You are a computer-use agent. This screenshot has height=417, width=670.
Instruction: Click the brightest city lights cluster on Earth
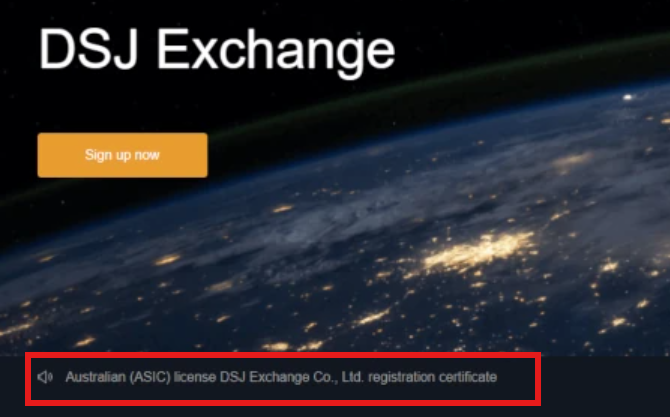tap(479, 251)
